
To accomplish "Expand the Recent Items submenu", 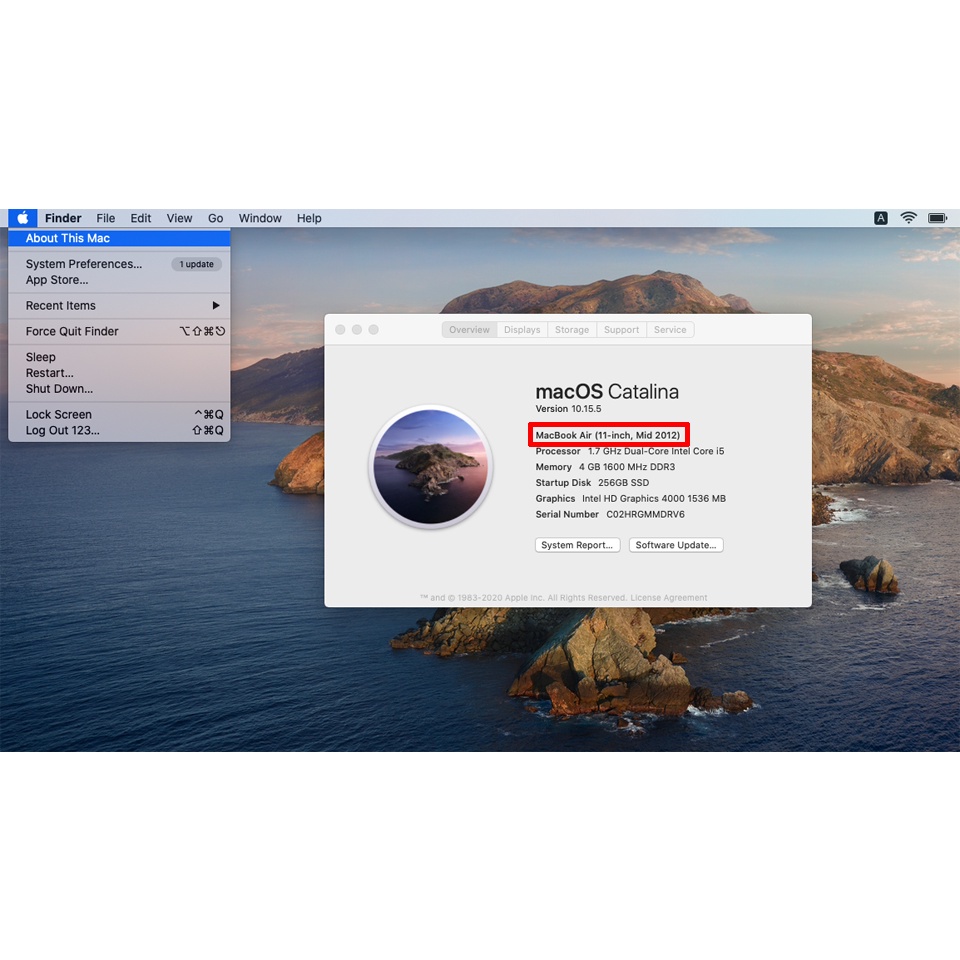I will point(120,306).
